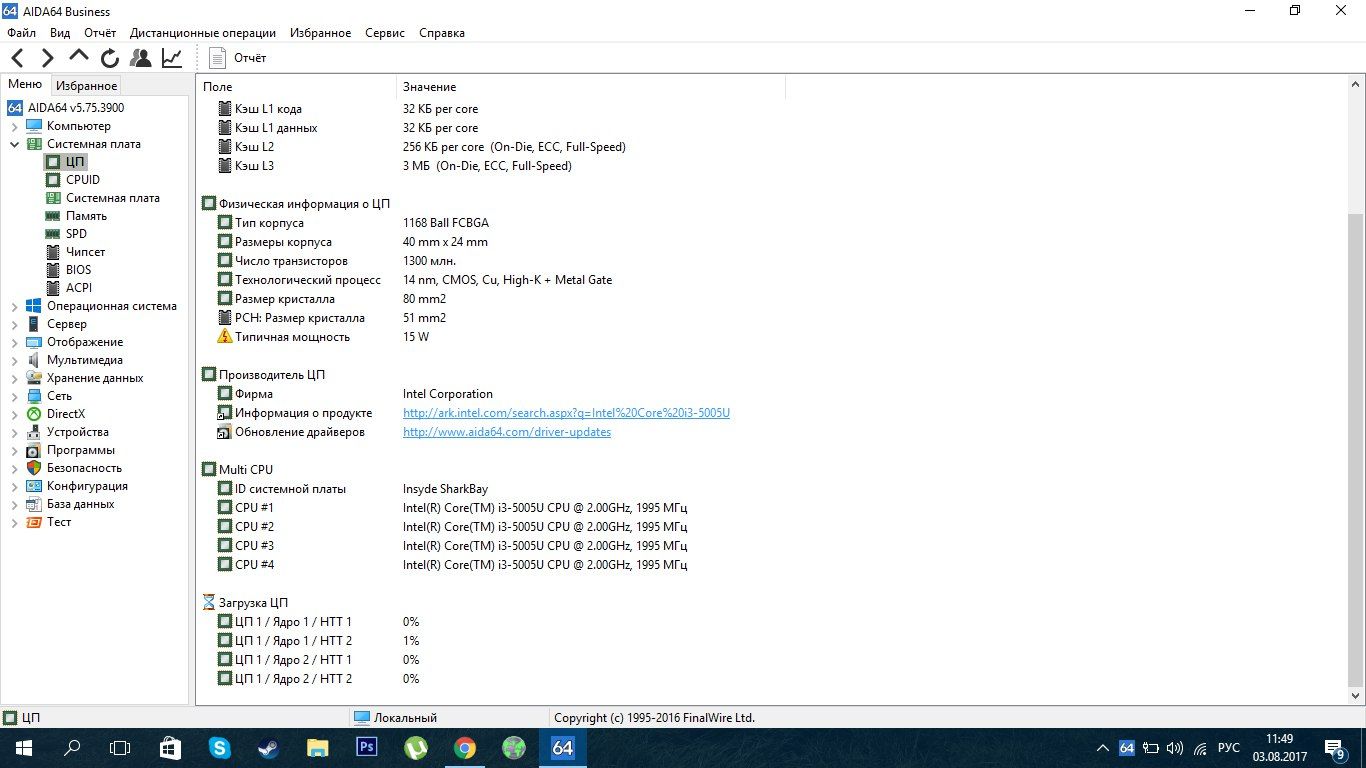Switch to the Меню tab
The width and height of the screenshot is (1366, 768).
(25, 85)
